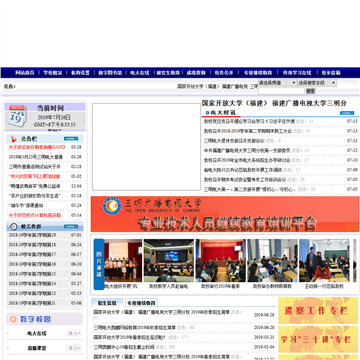Open the 专业技术人员继续教育培训平台 banner

point(225,214)
